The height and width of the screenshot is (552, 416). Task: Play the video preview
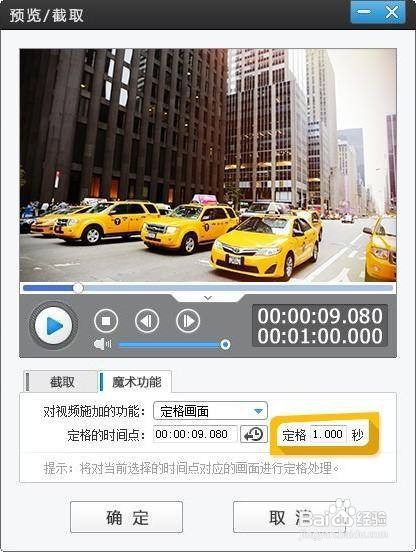53,326
